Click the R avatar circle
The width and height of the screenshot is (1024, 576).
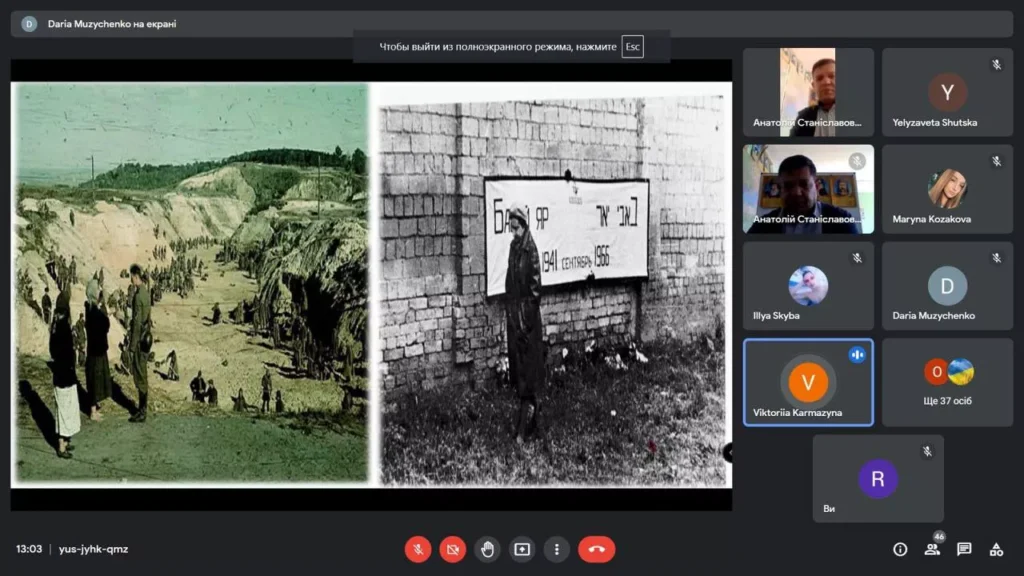pos(878,479)
